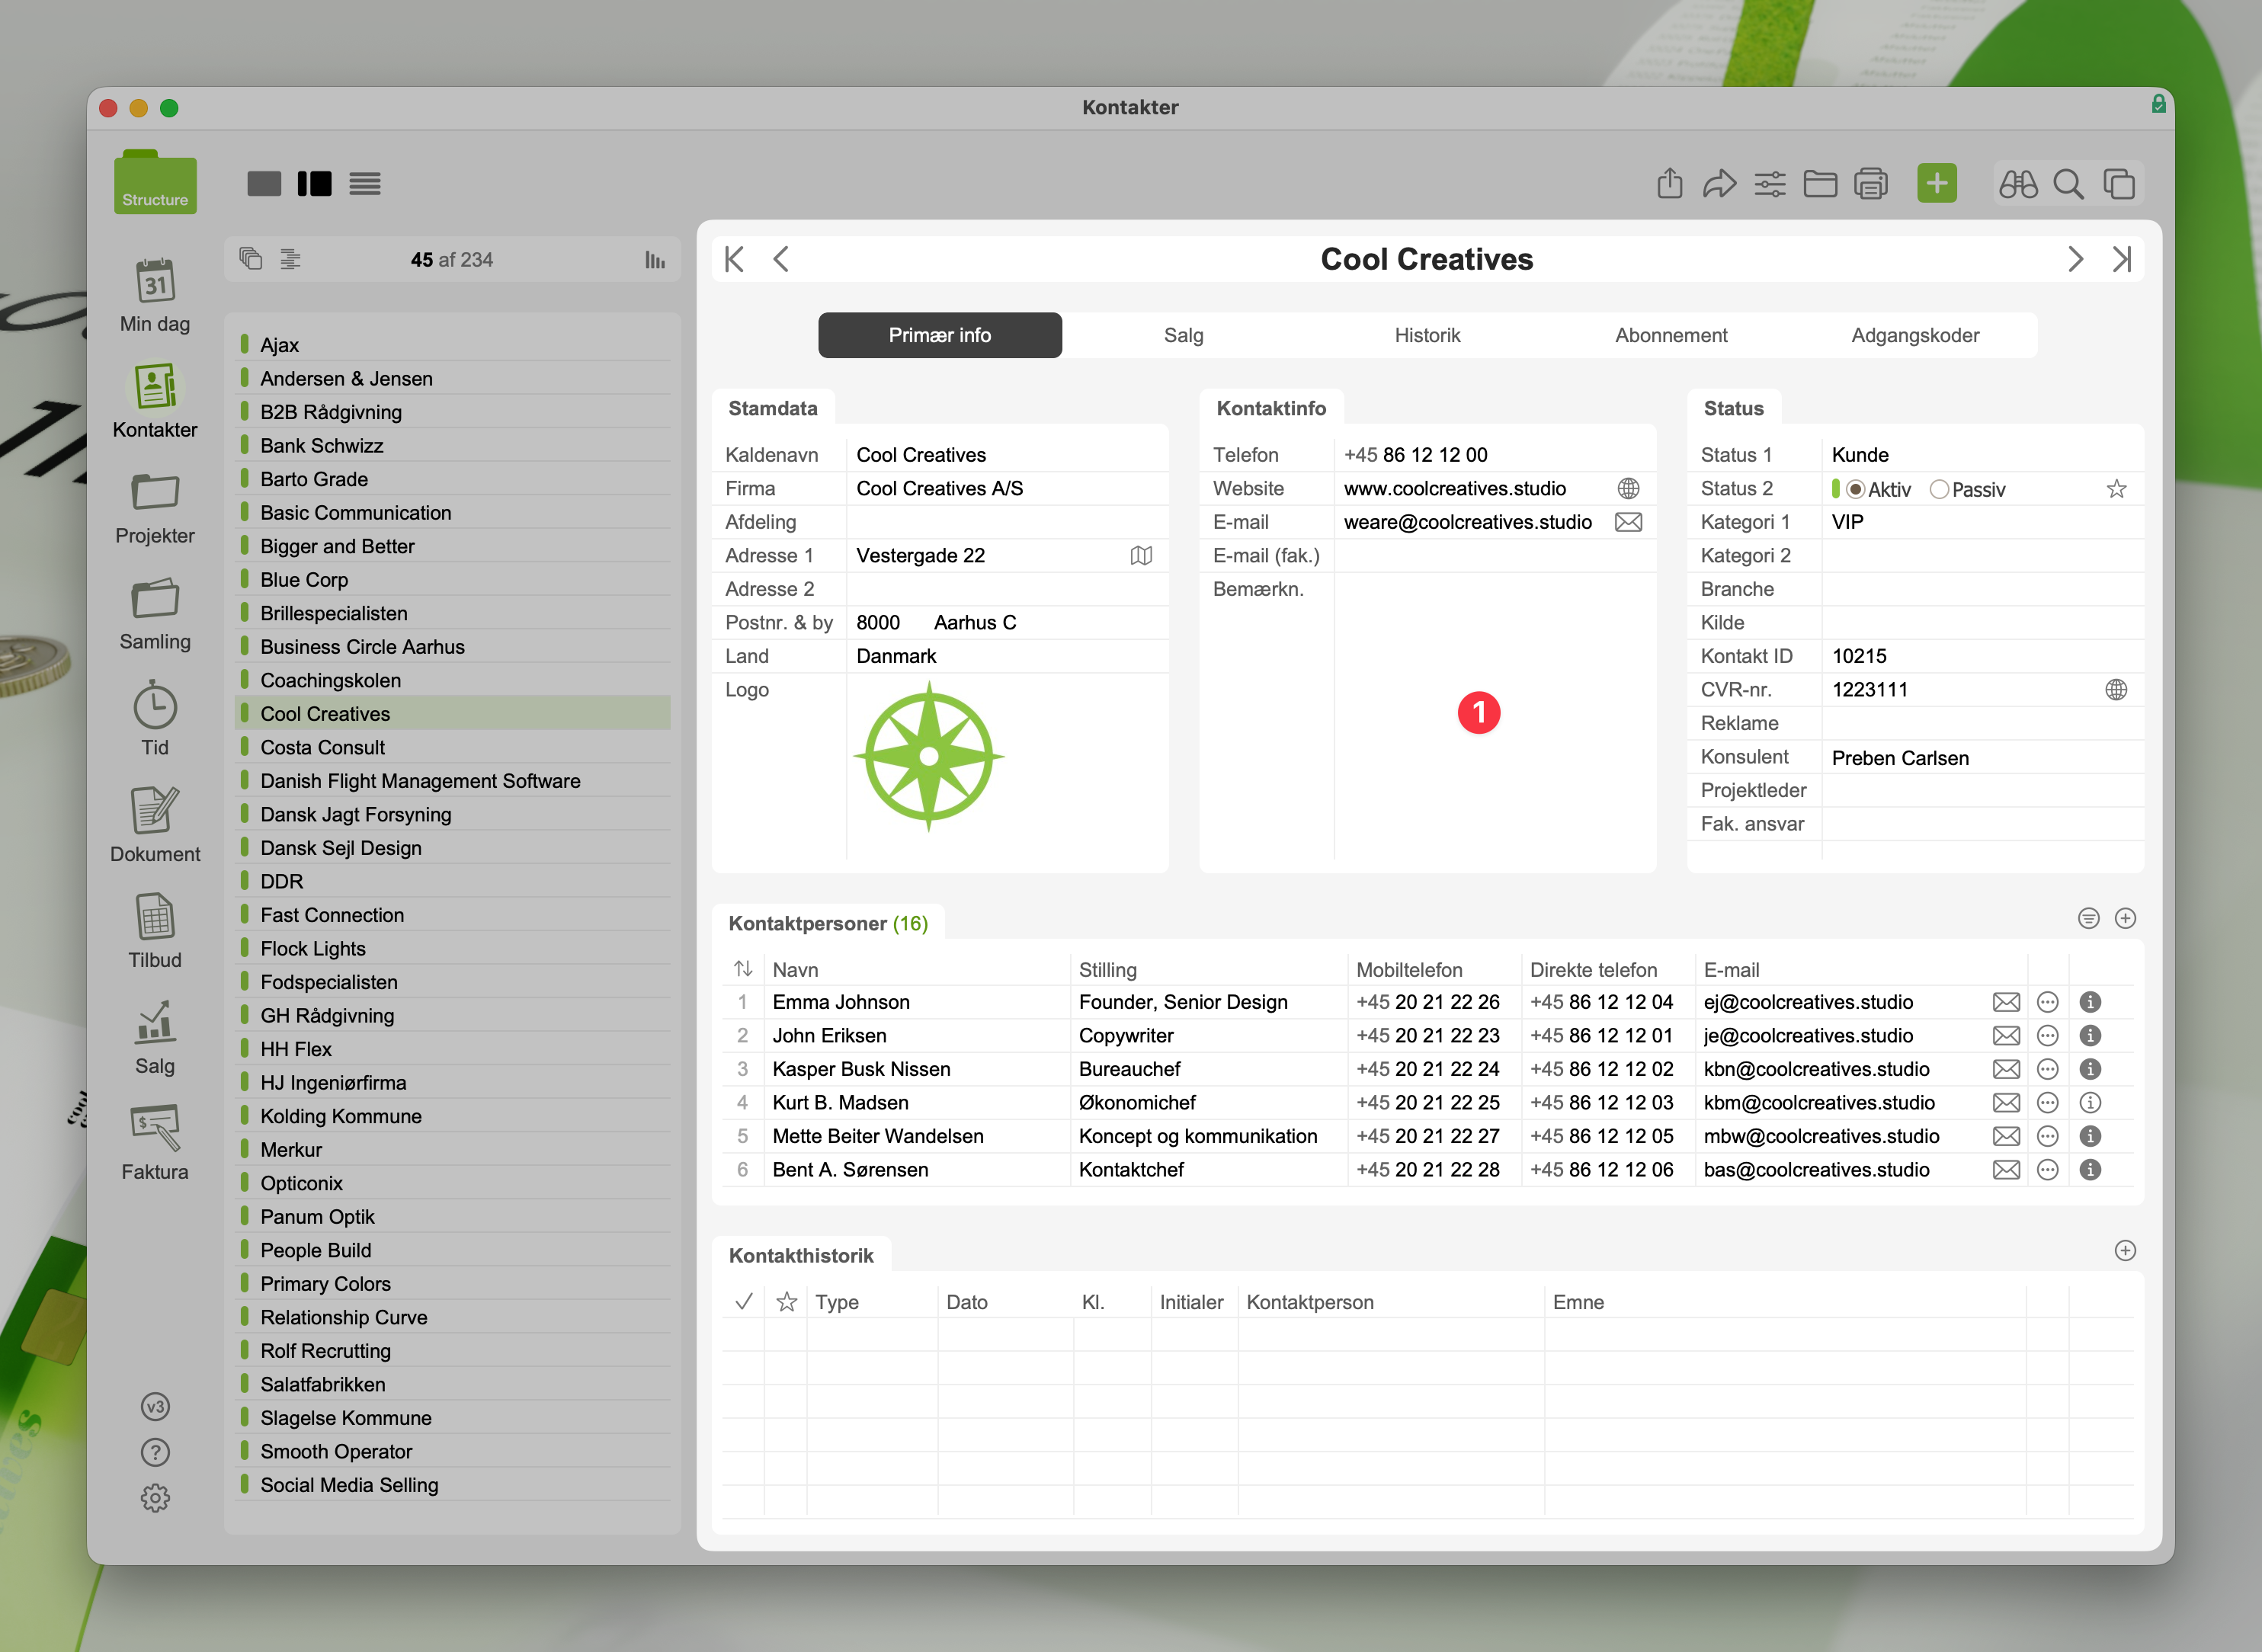Switch to the Historik tab
2262x1652 pixels.
1427,336
